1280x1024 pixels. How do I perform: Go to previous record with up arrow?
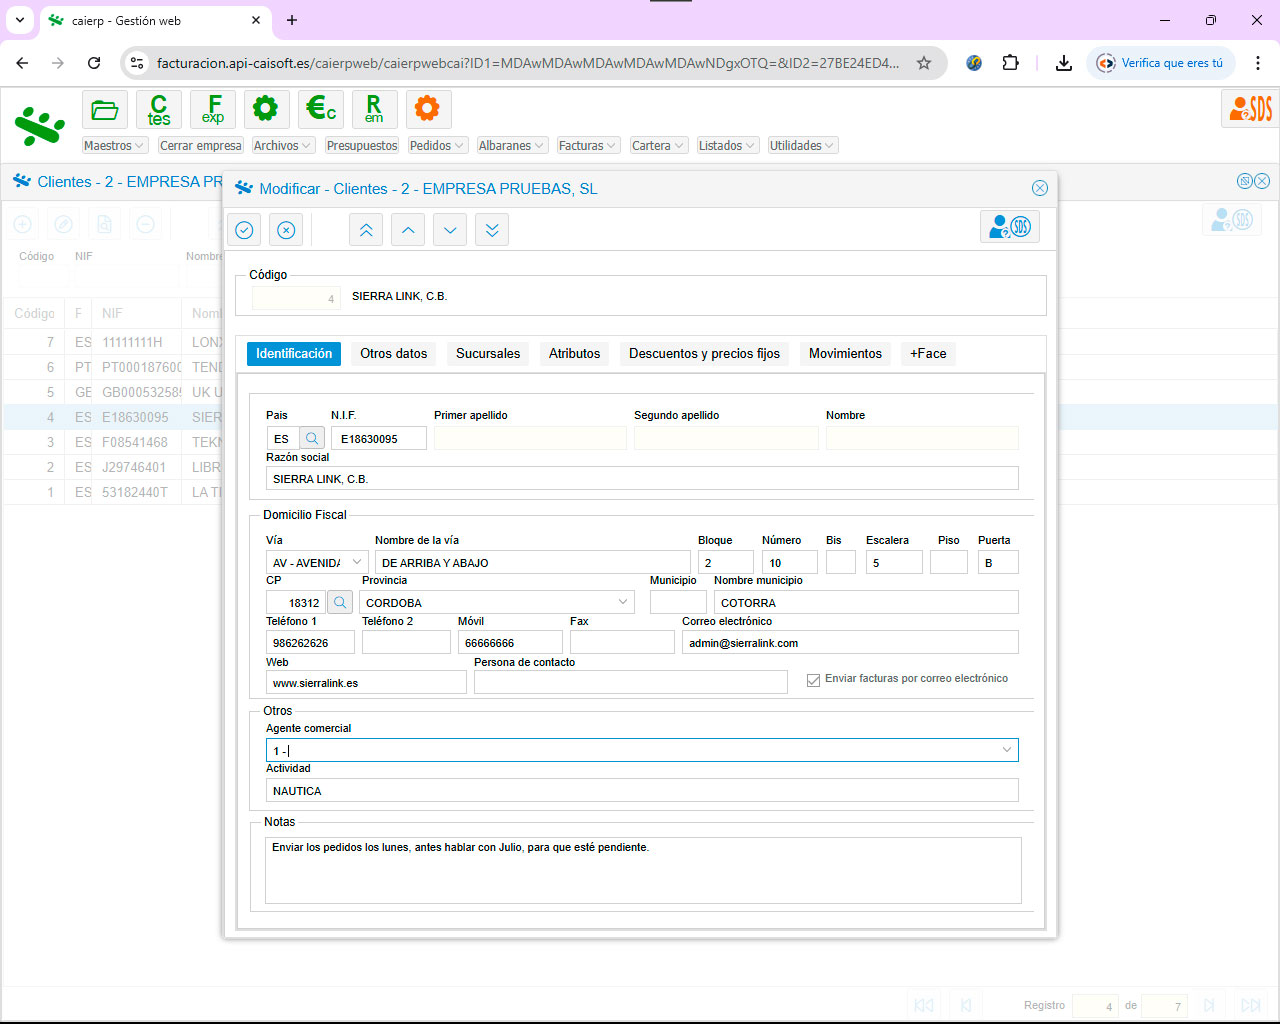[x=408, y=230]
